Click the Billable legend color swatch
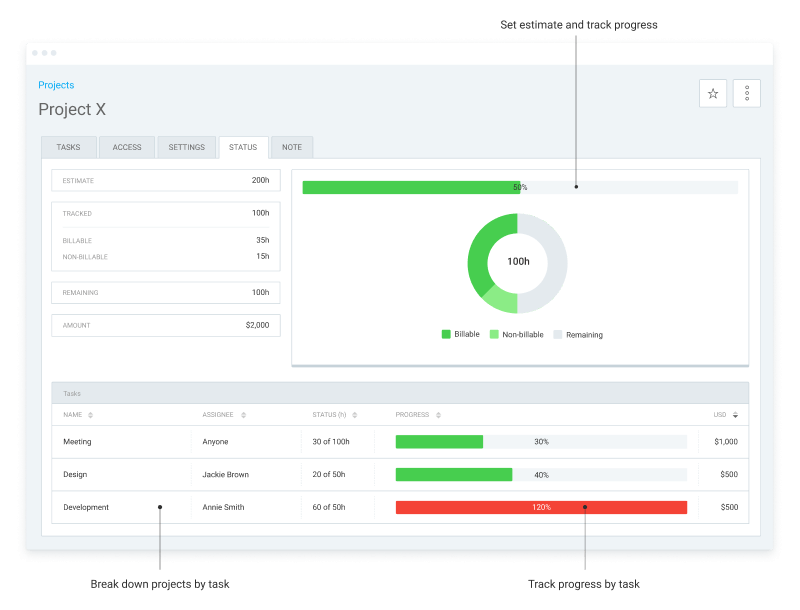Image resolution: width=800 pixels, height=610 pixels. [x=446, y=335]
